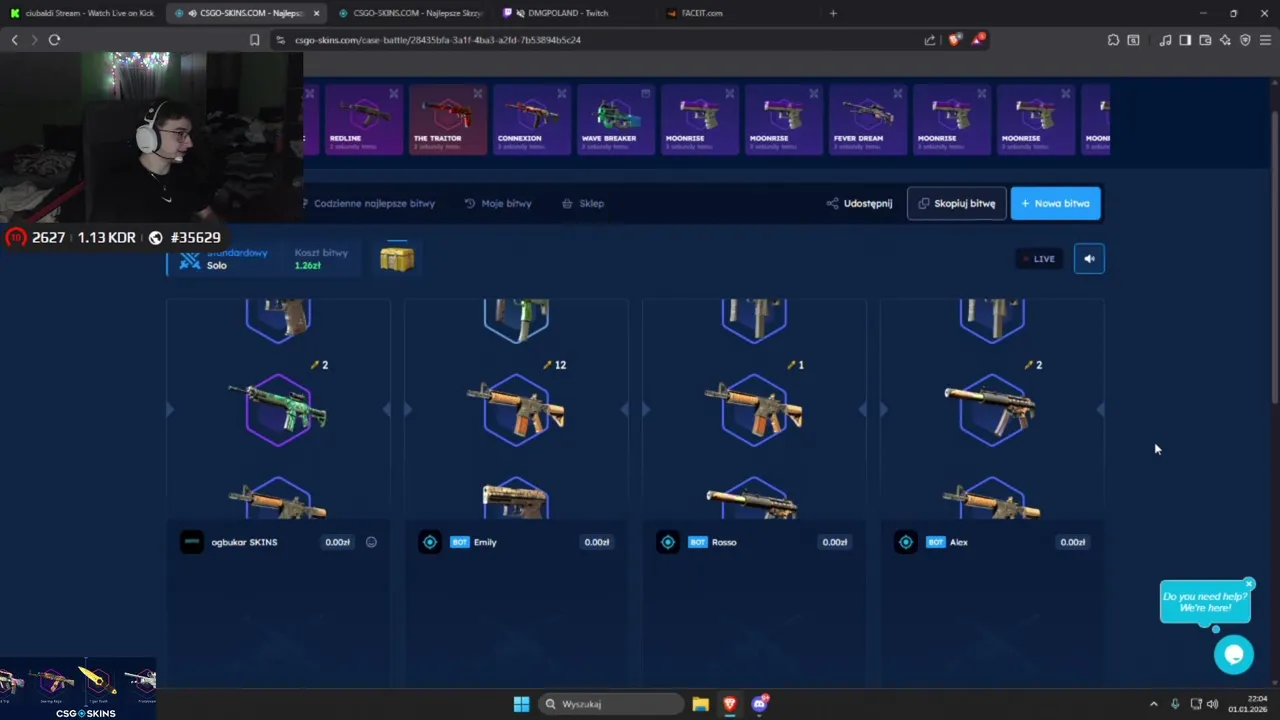The width and height of the screenshot is (1280, 720).
Task: Open browser extensions puzzle icon
Action: [1113, 40]
